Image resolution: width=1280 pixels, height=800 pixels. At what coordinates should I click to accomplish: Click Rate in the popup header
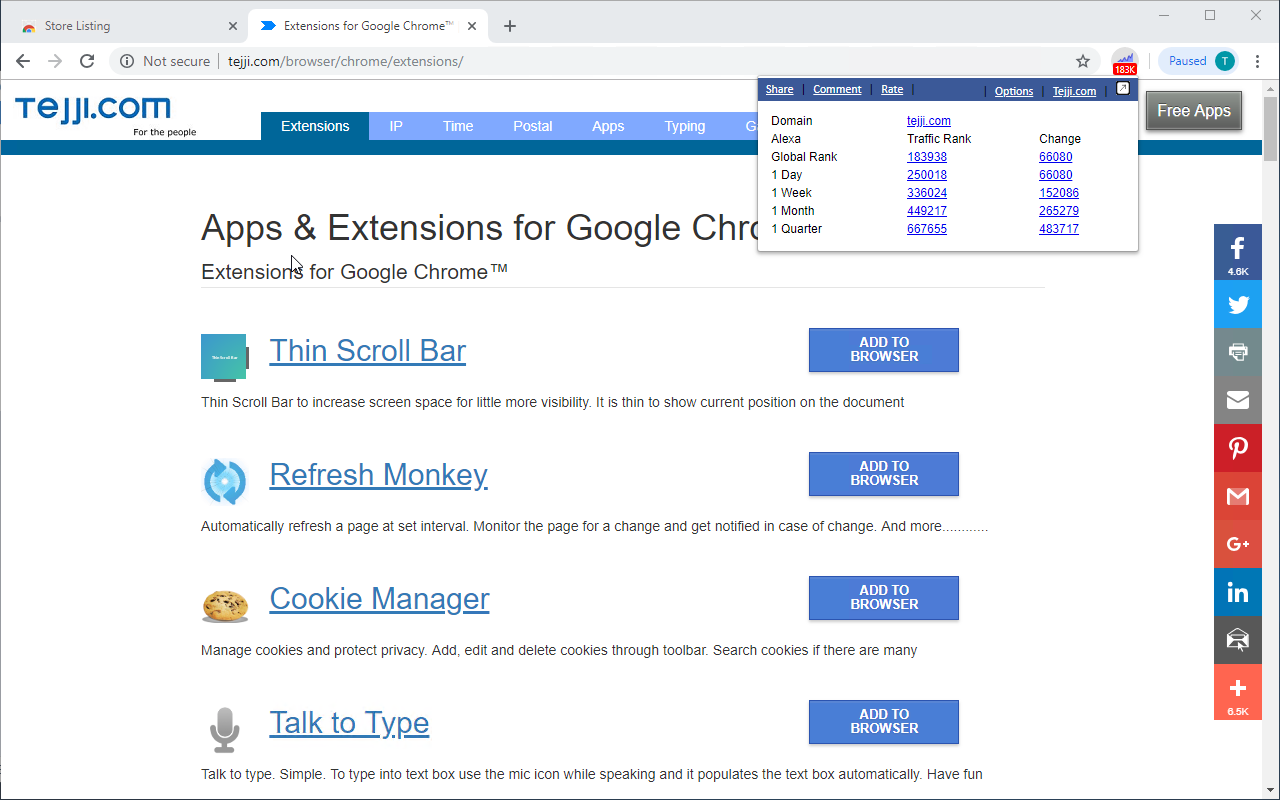(892, 90)
